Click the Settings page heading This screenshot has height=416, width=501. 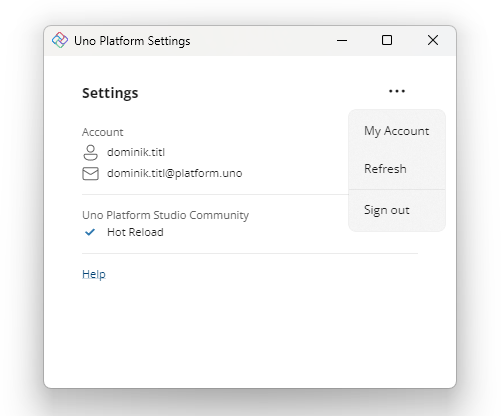pos(110,93)
